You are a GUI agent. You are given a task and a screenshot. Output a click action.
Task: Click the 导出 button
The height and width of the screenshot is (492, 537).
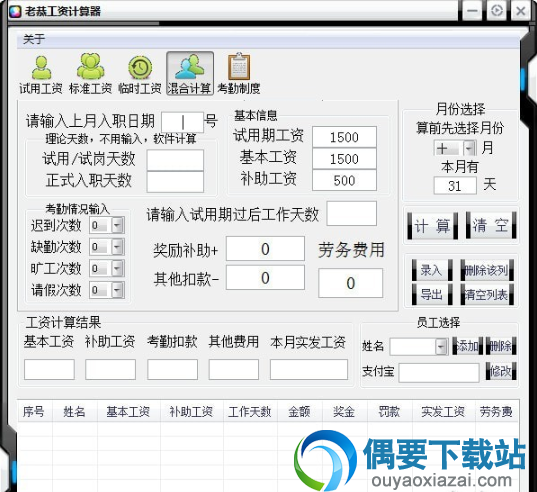click(432, 294)
